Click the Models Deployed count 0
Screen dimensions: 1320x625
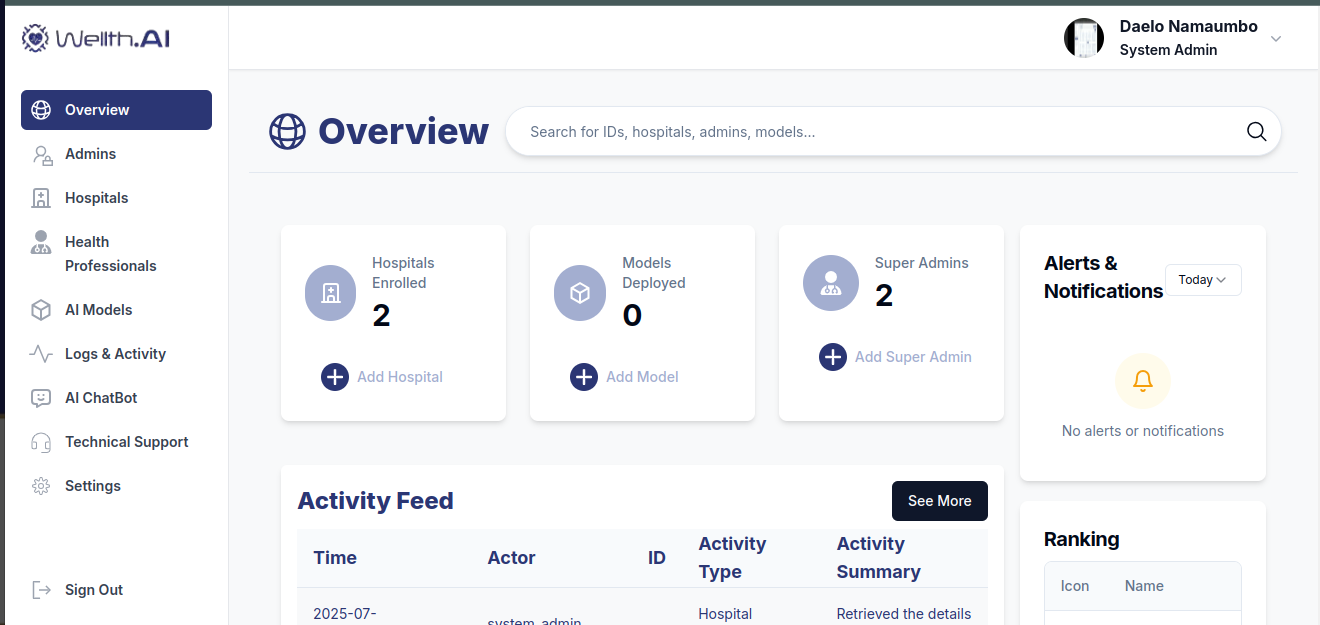point(632,316)
